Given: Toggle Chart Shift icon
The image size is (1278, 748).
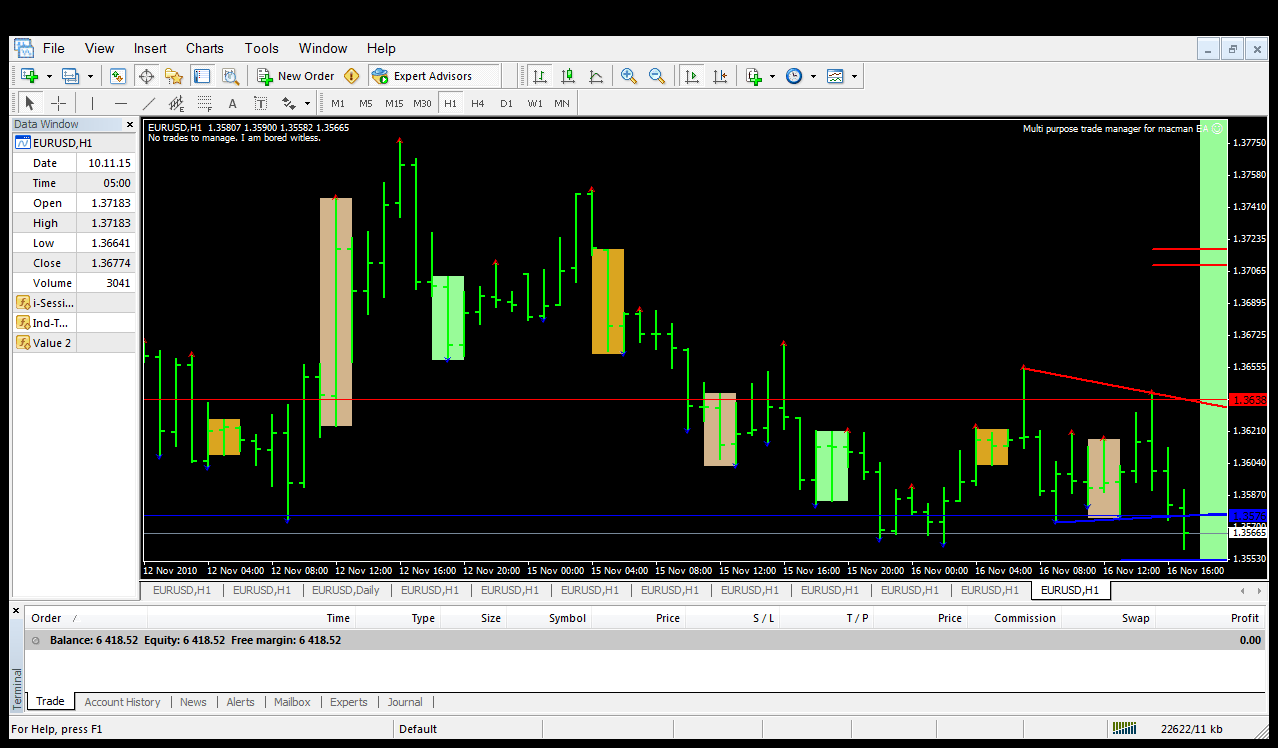Looking at the screenshot, I should coord(719,76).
